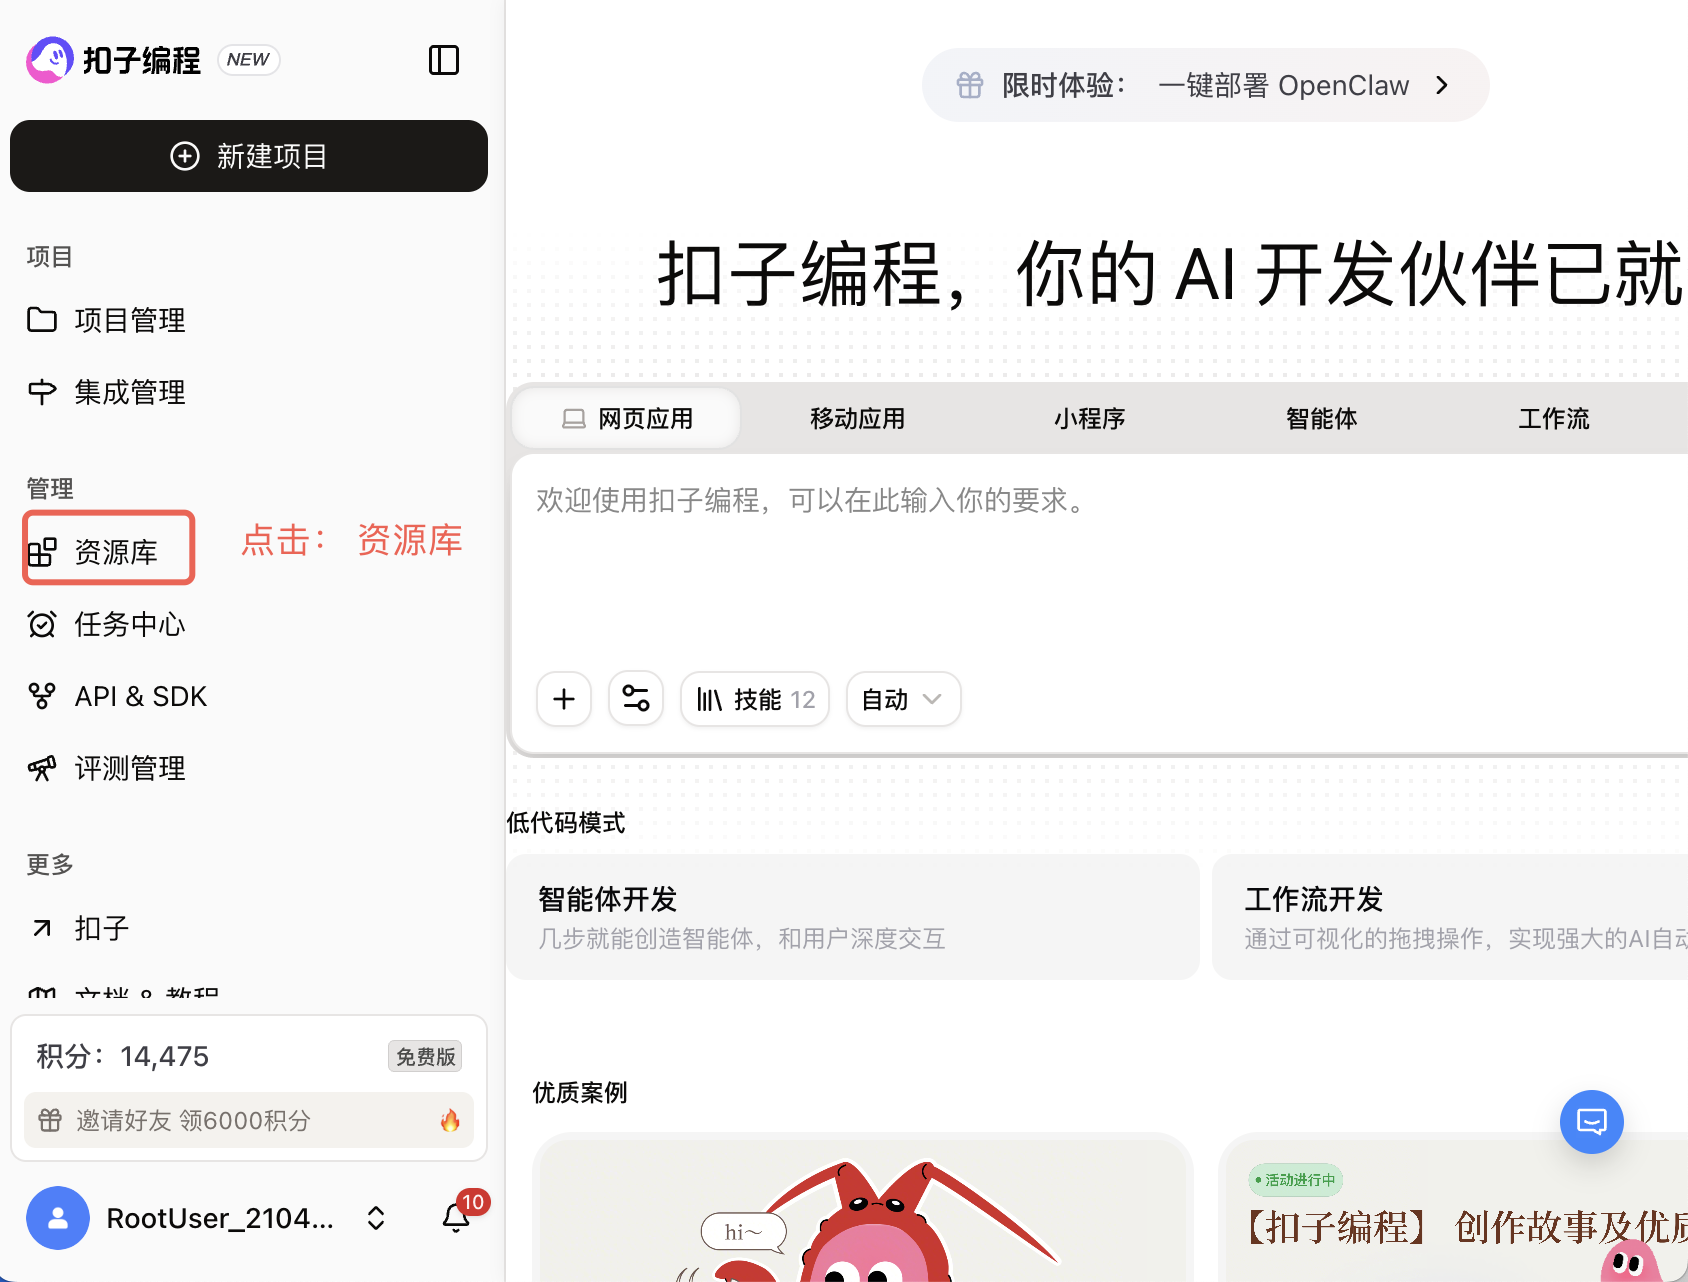This screenshot has height=1282, width=1688.
Task: Open the 智能体开发 low-code card
Action: 852,917
